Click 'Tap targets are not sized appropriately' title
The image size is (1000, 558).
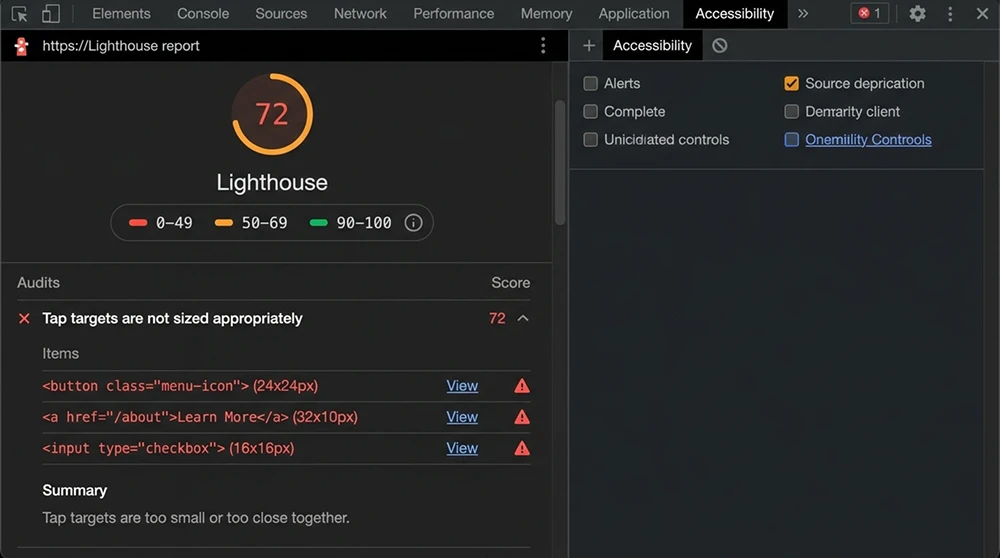[172, 318]
